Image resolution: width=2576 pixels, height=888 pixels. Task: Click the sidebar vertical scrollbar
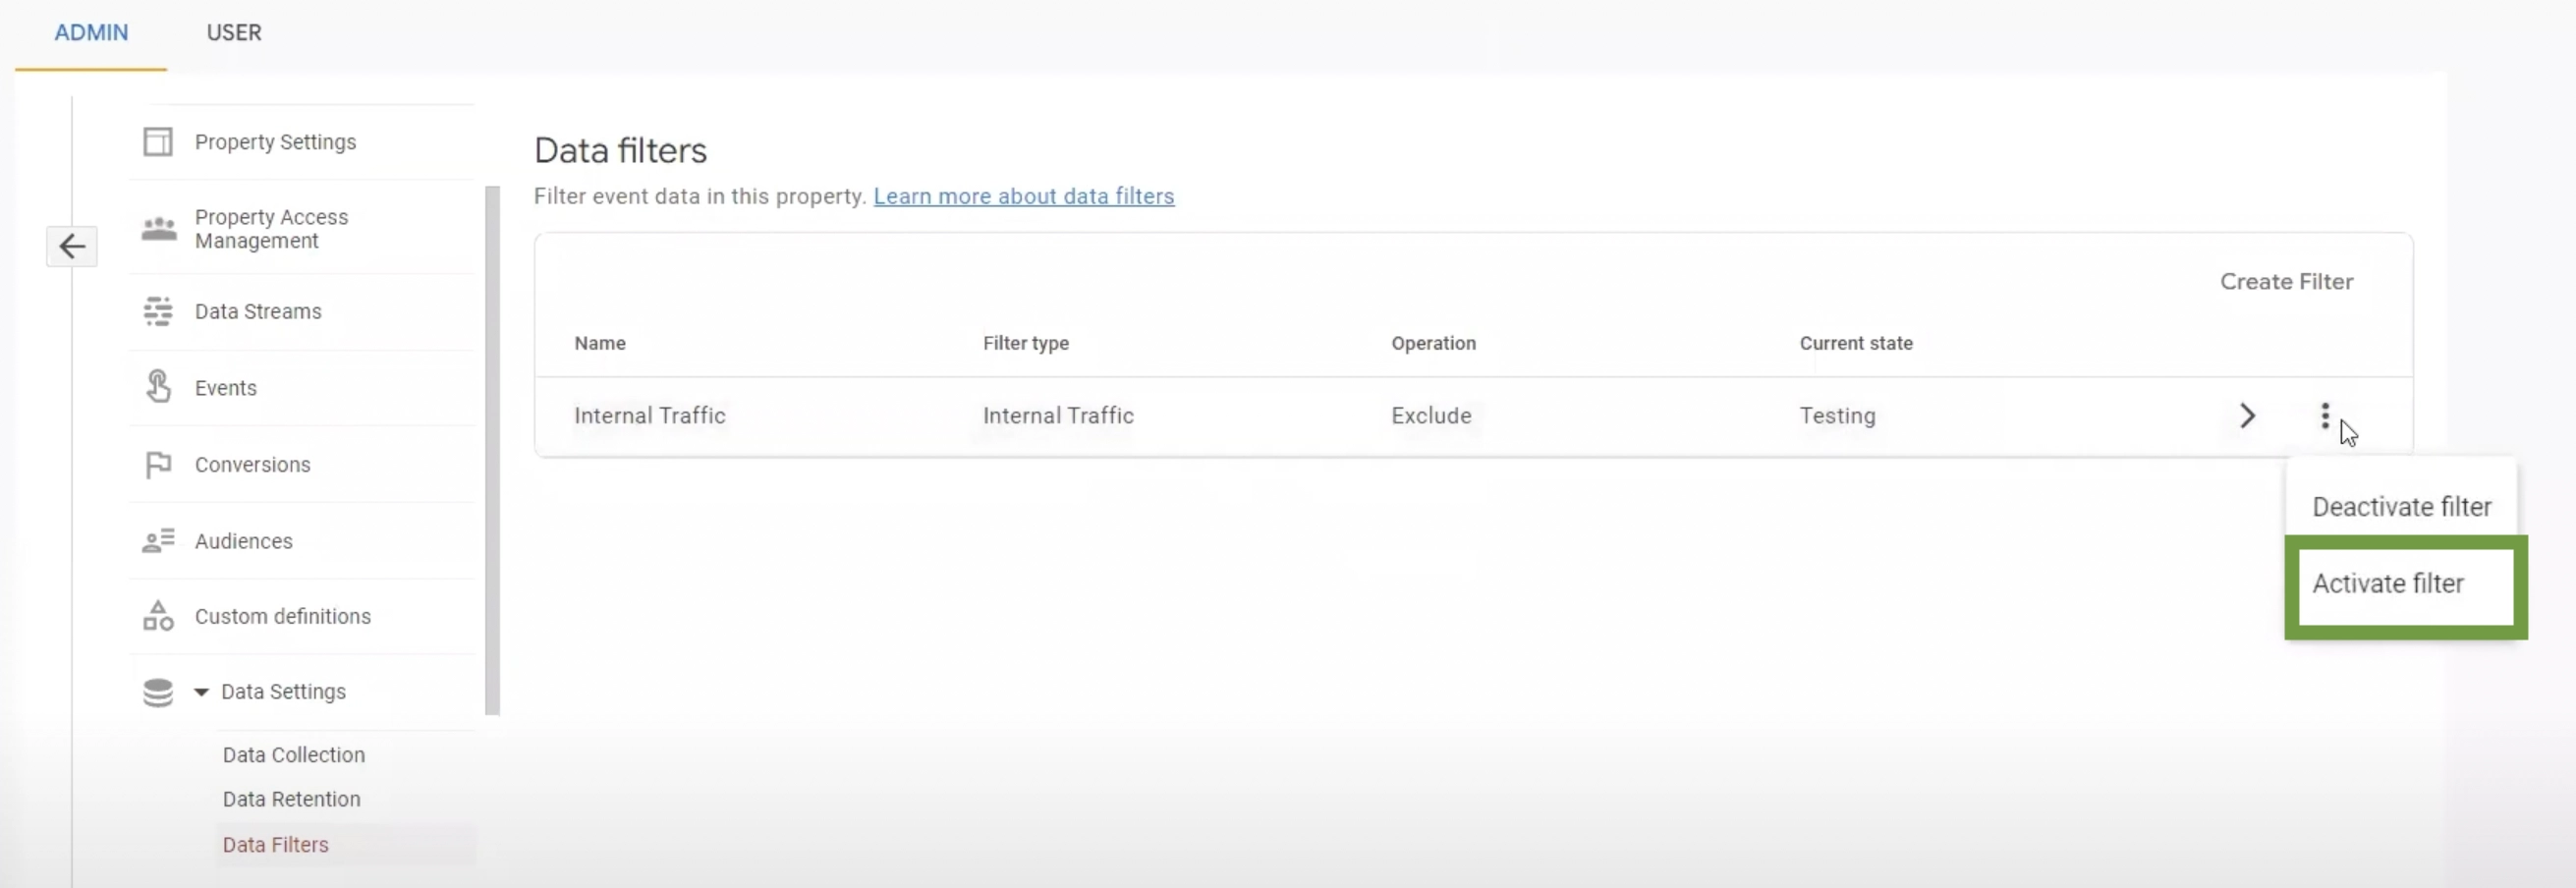click(492, 450)
